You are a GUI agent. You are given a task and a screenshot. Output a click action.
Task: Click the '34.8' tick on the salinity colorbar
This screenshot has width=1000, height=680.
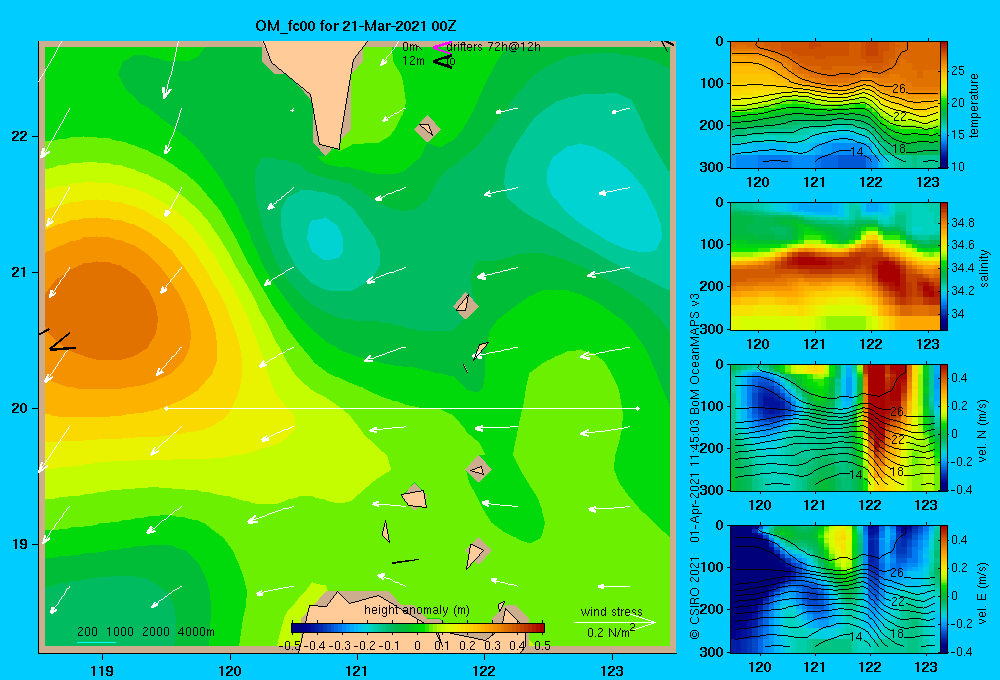click(x=962, y=223)
